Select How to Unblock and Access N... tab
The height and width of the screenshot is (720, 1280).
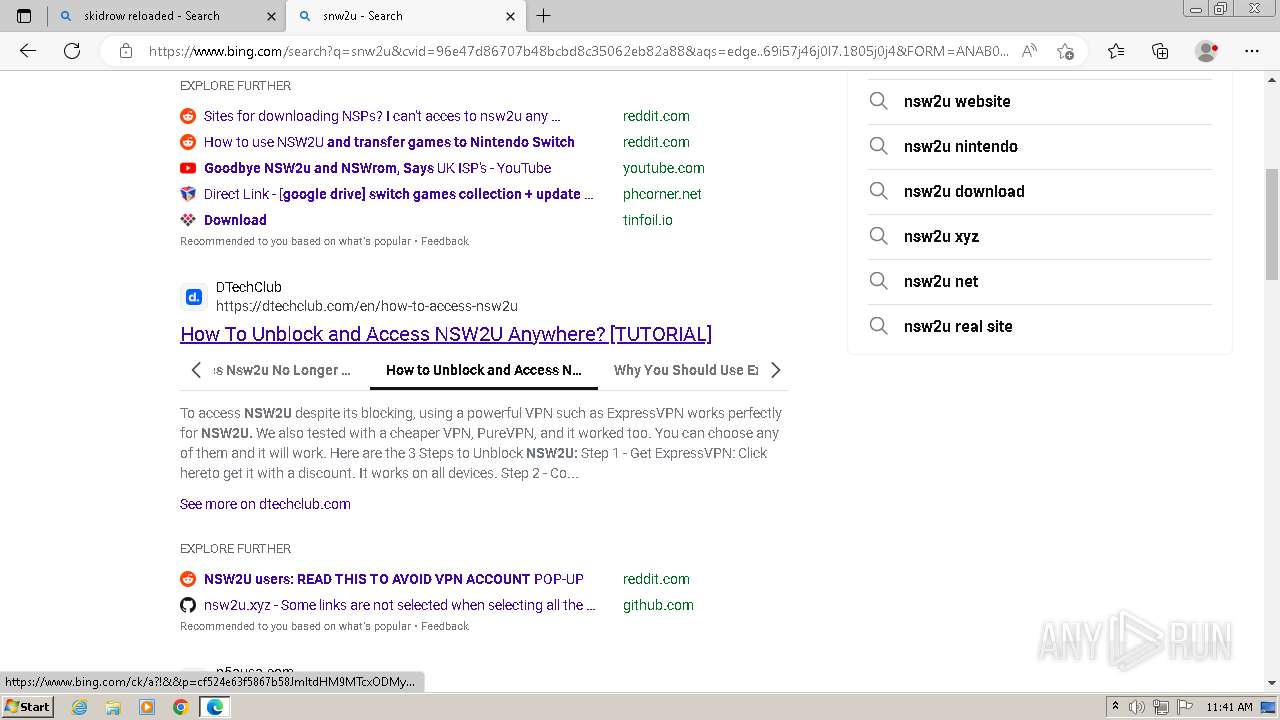pos(484,370)
